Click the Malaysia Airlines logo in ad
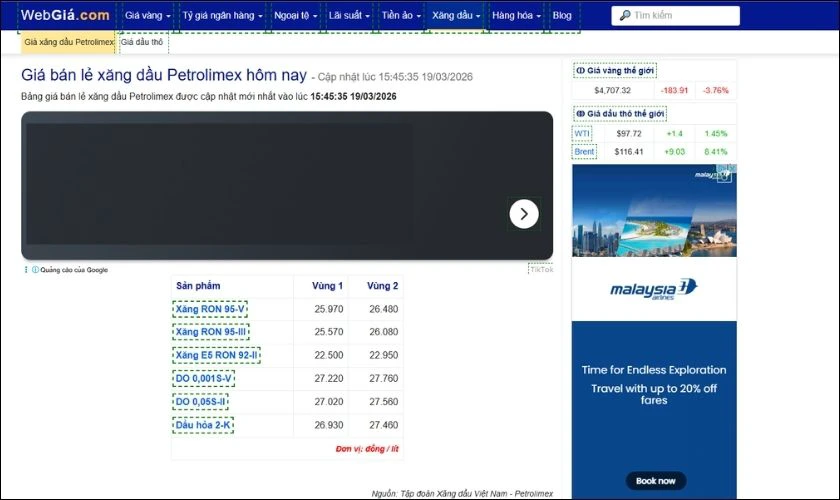 [654, 289]
